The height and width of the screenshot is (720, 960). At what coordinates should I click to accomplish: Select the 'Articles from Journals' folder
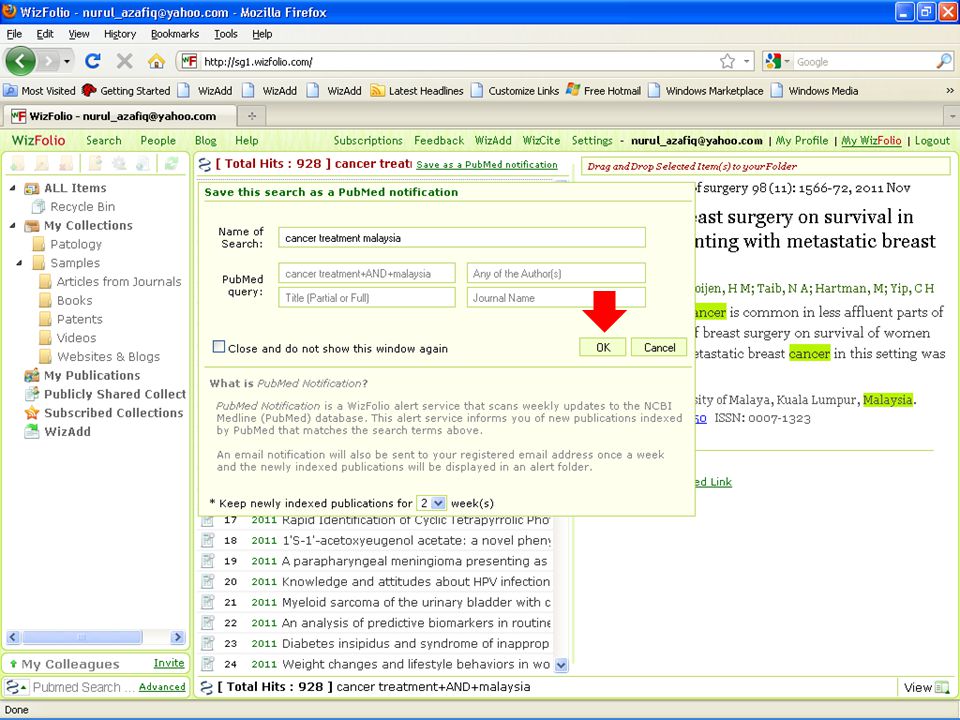point(119,282)
